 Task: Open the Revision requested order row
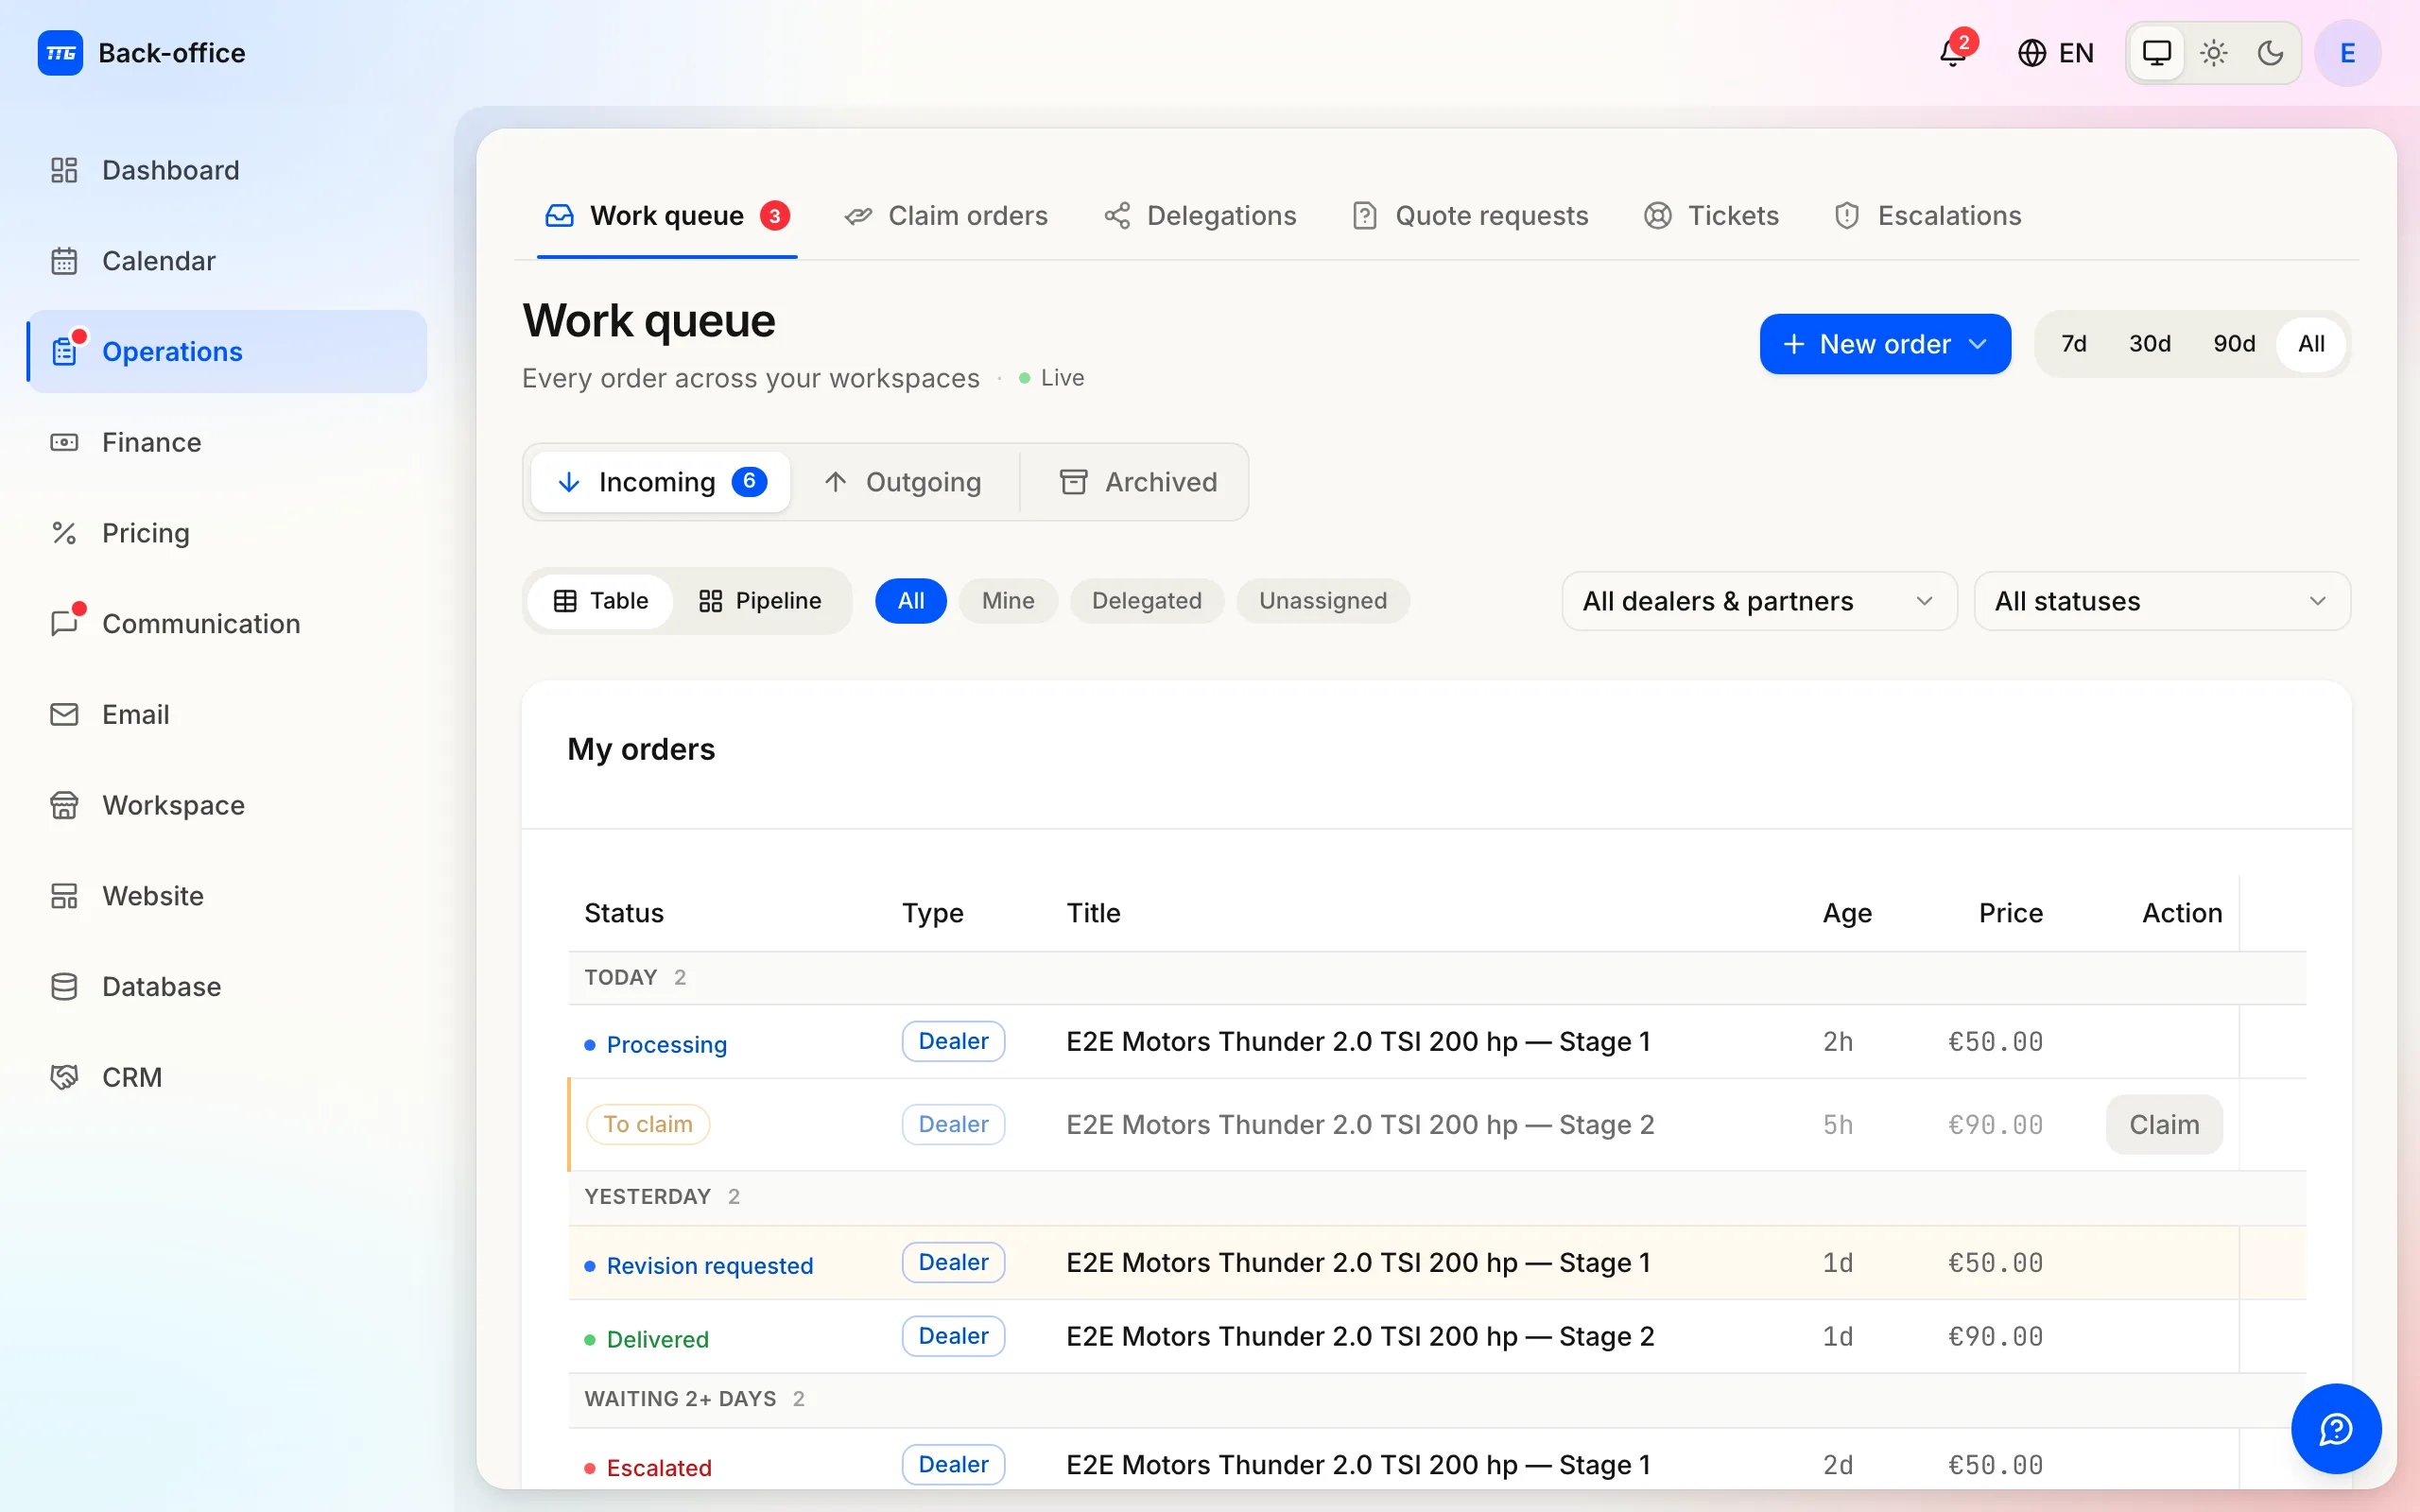(1437, 1263)
